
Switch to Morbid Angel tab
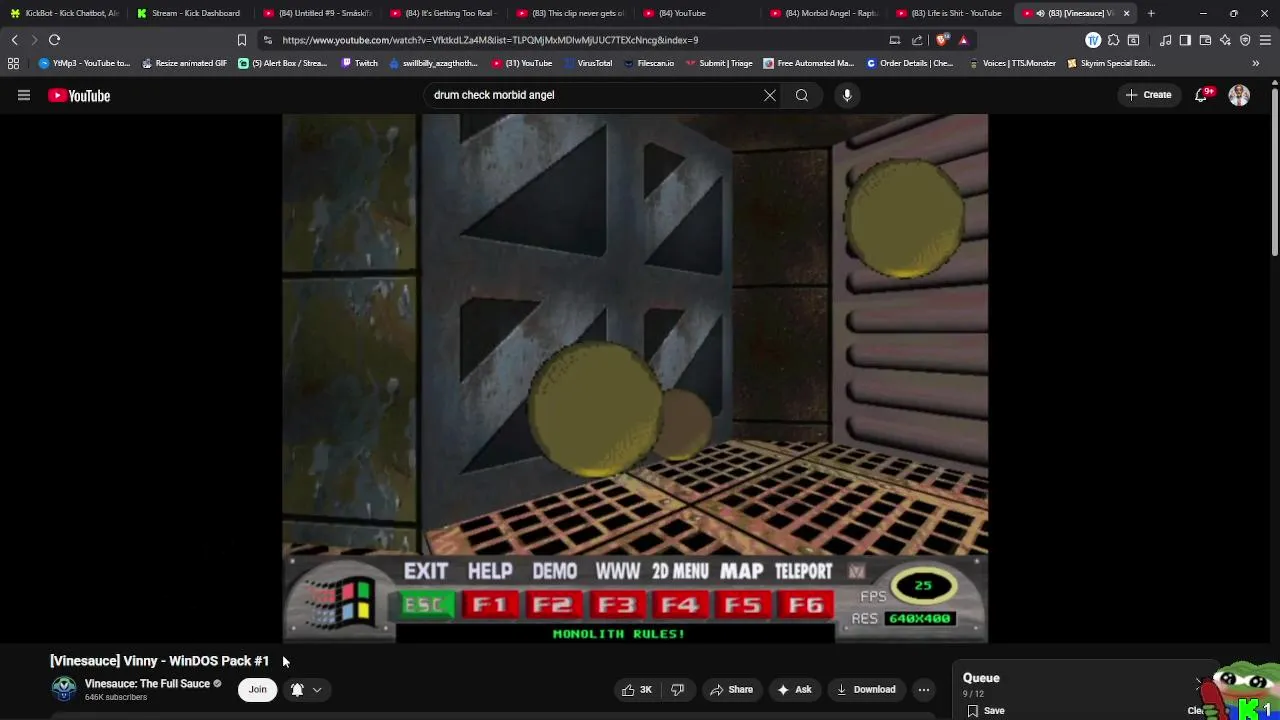823,13
